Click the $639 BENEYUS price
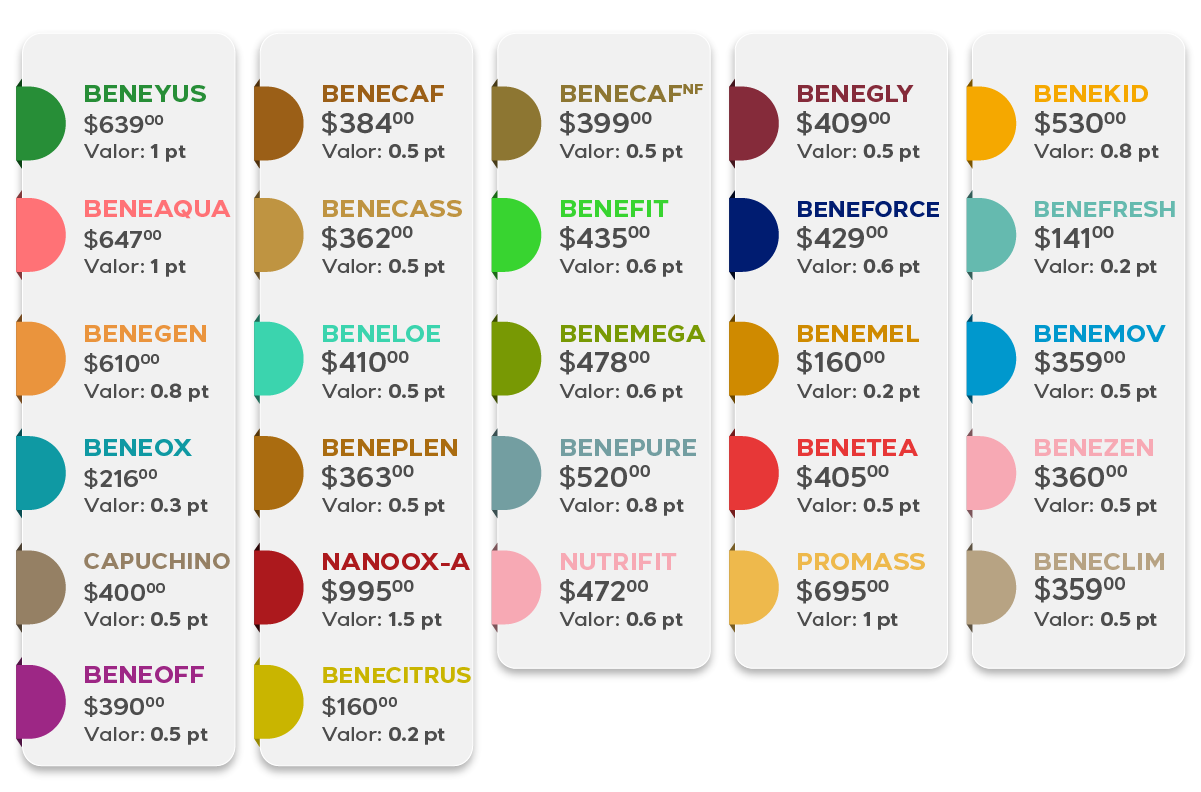 coord(124,122)
